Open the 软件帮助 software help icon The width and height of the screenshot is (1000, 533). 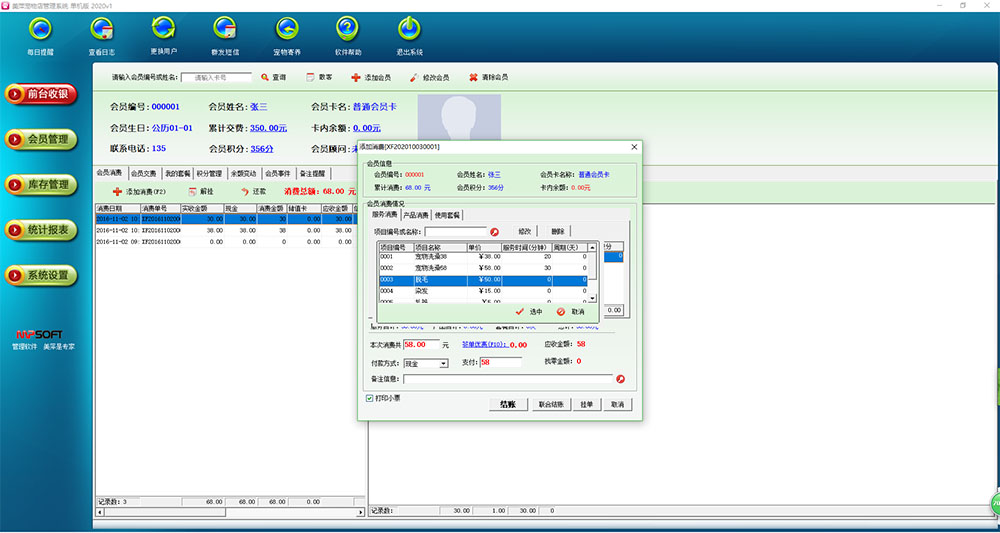[347, 30]
